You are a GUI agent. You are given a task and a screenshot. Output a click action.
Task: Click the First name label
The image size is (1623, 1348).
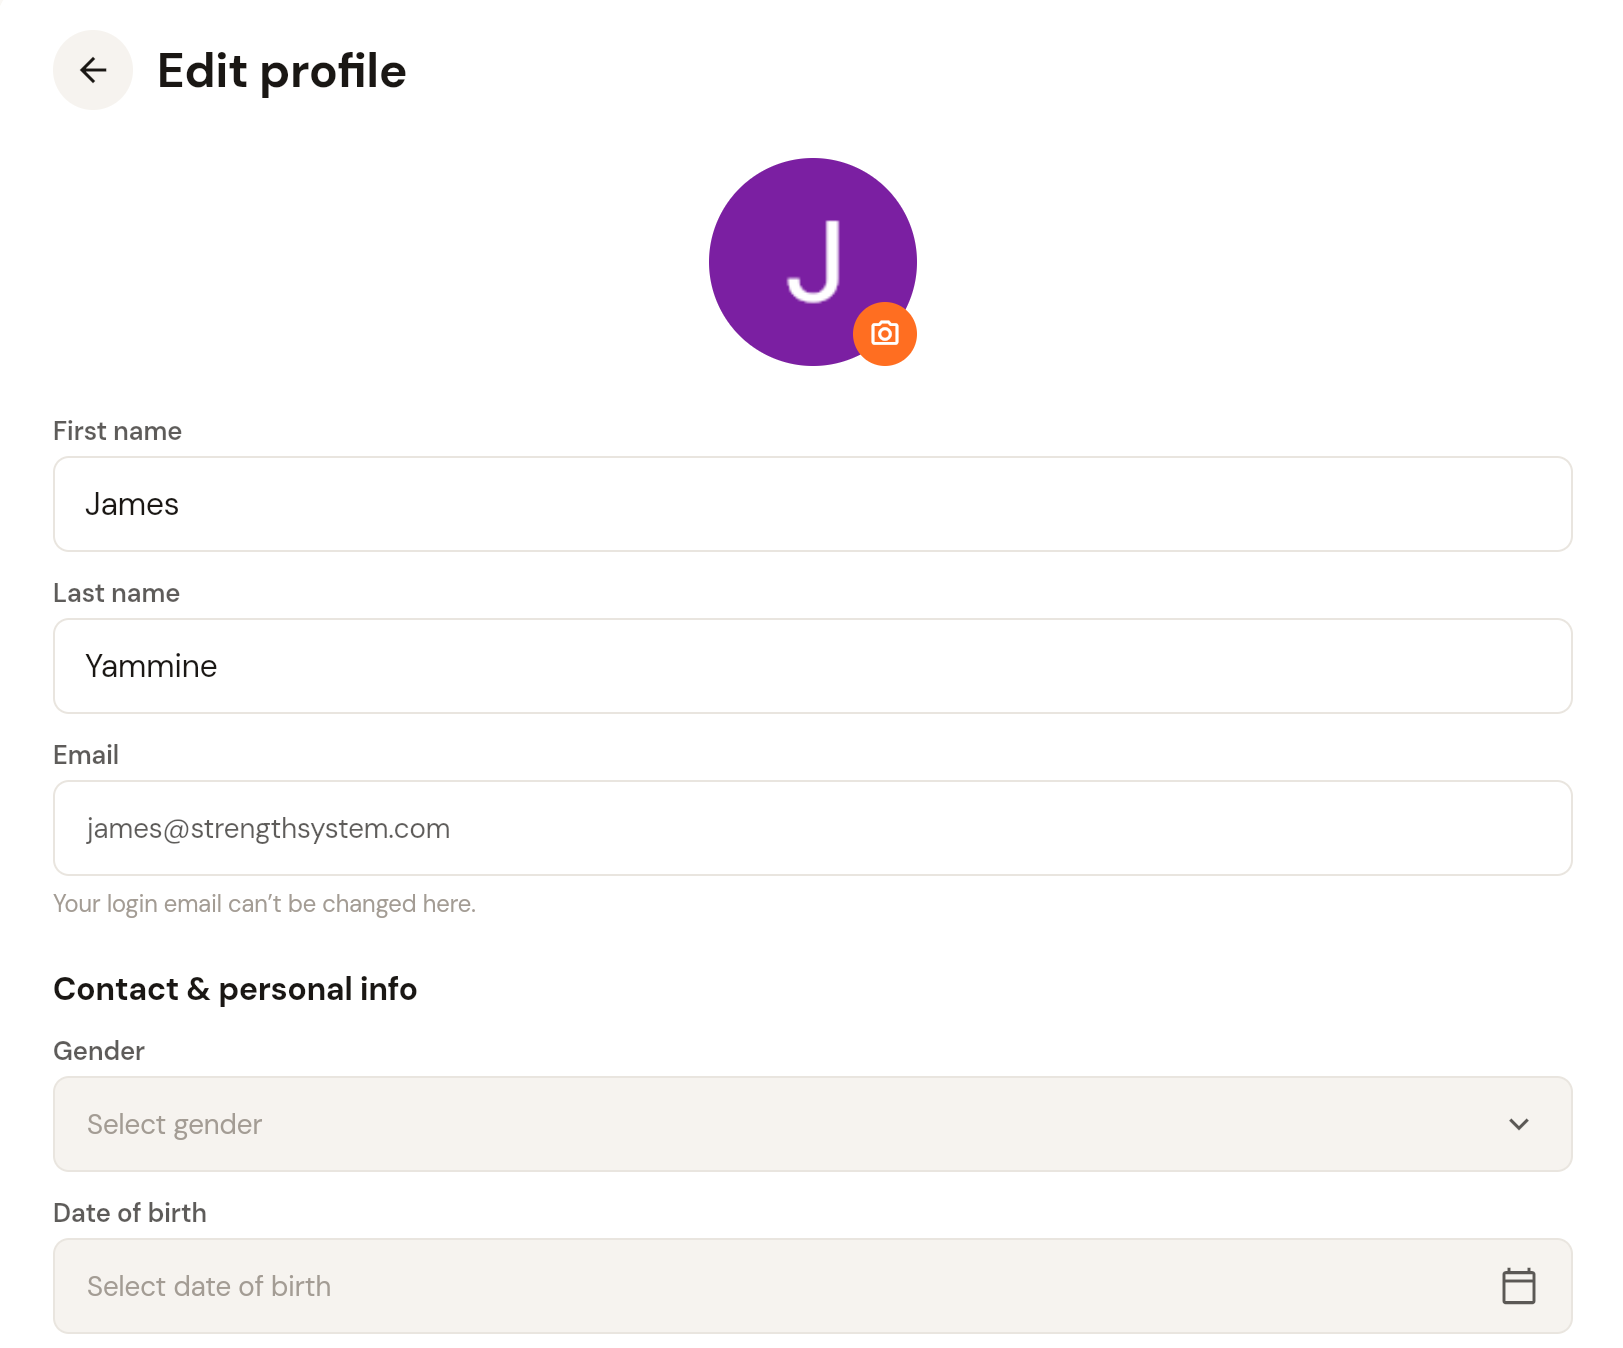[117, 431]
